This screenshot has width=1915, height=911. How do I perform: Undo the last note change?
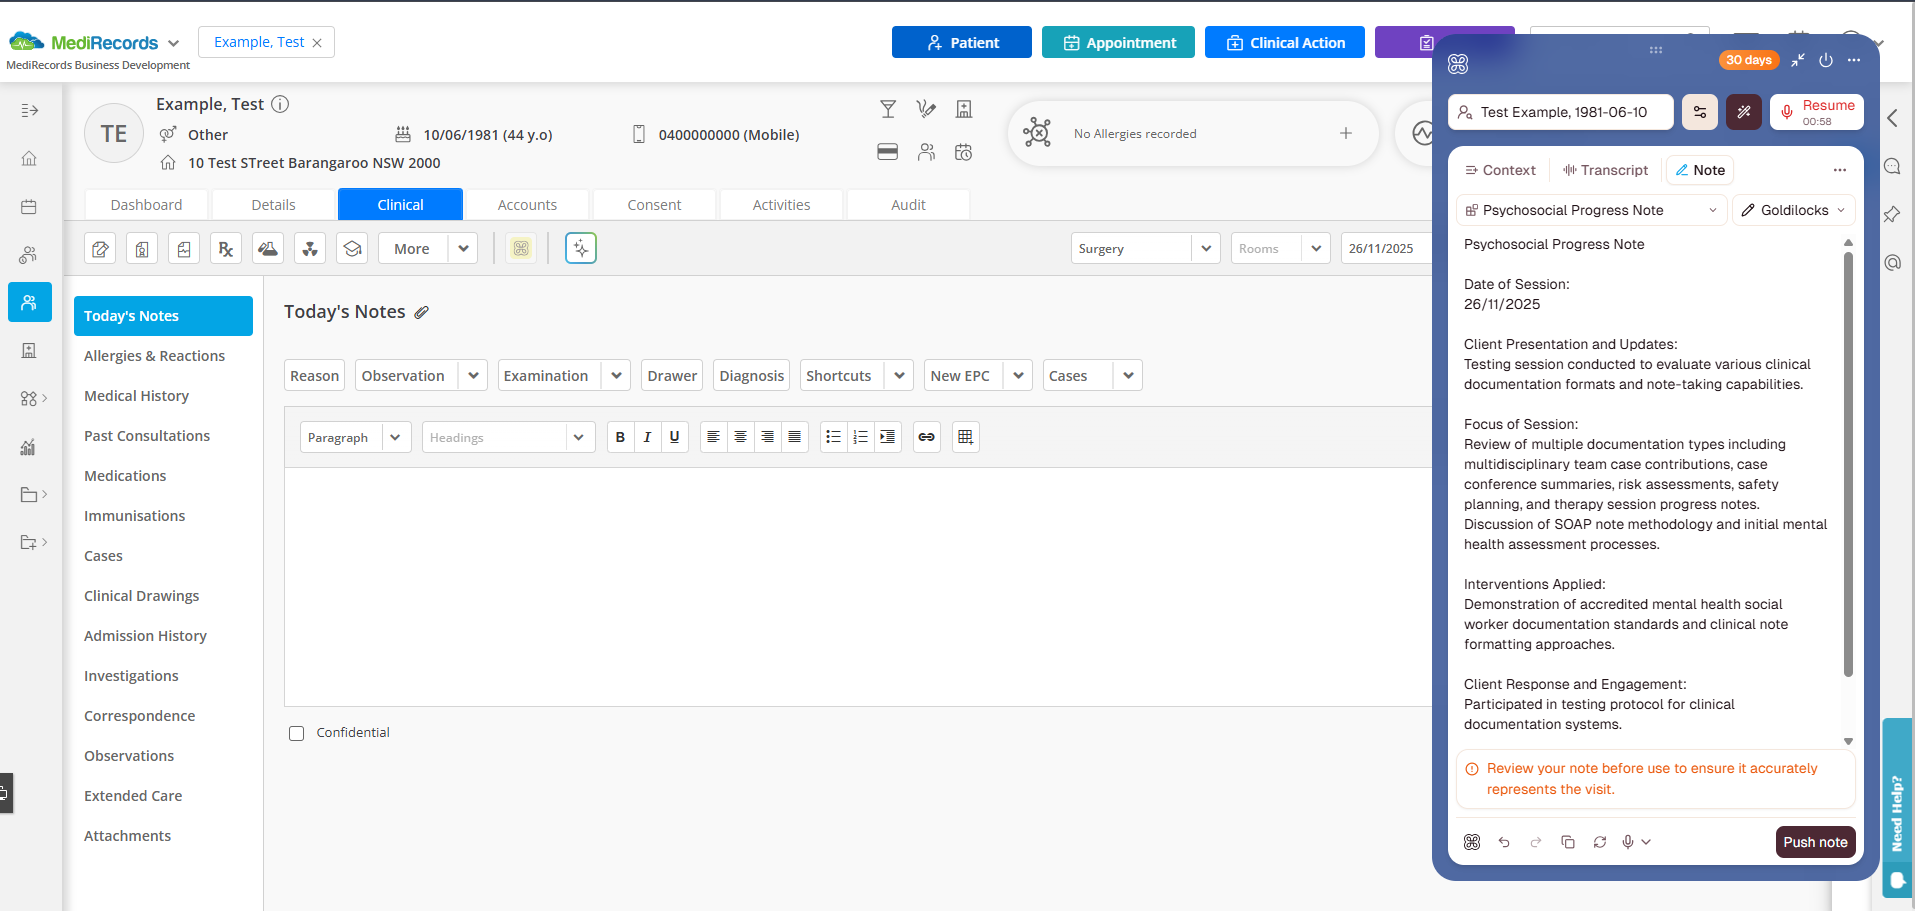(1504, 842)
